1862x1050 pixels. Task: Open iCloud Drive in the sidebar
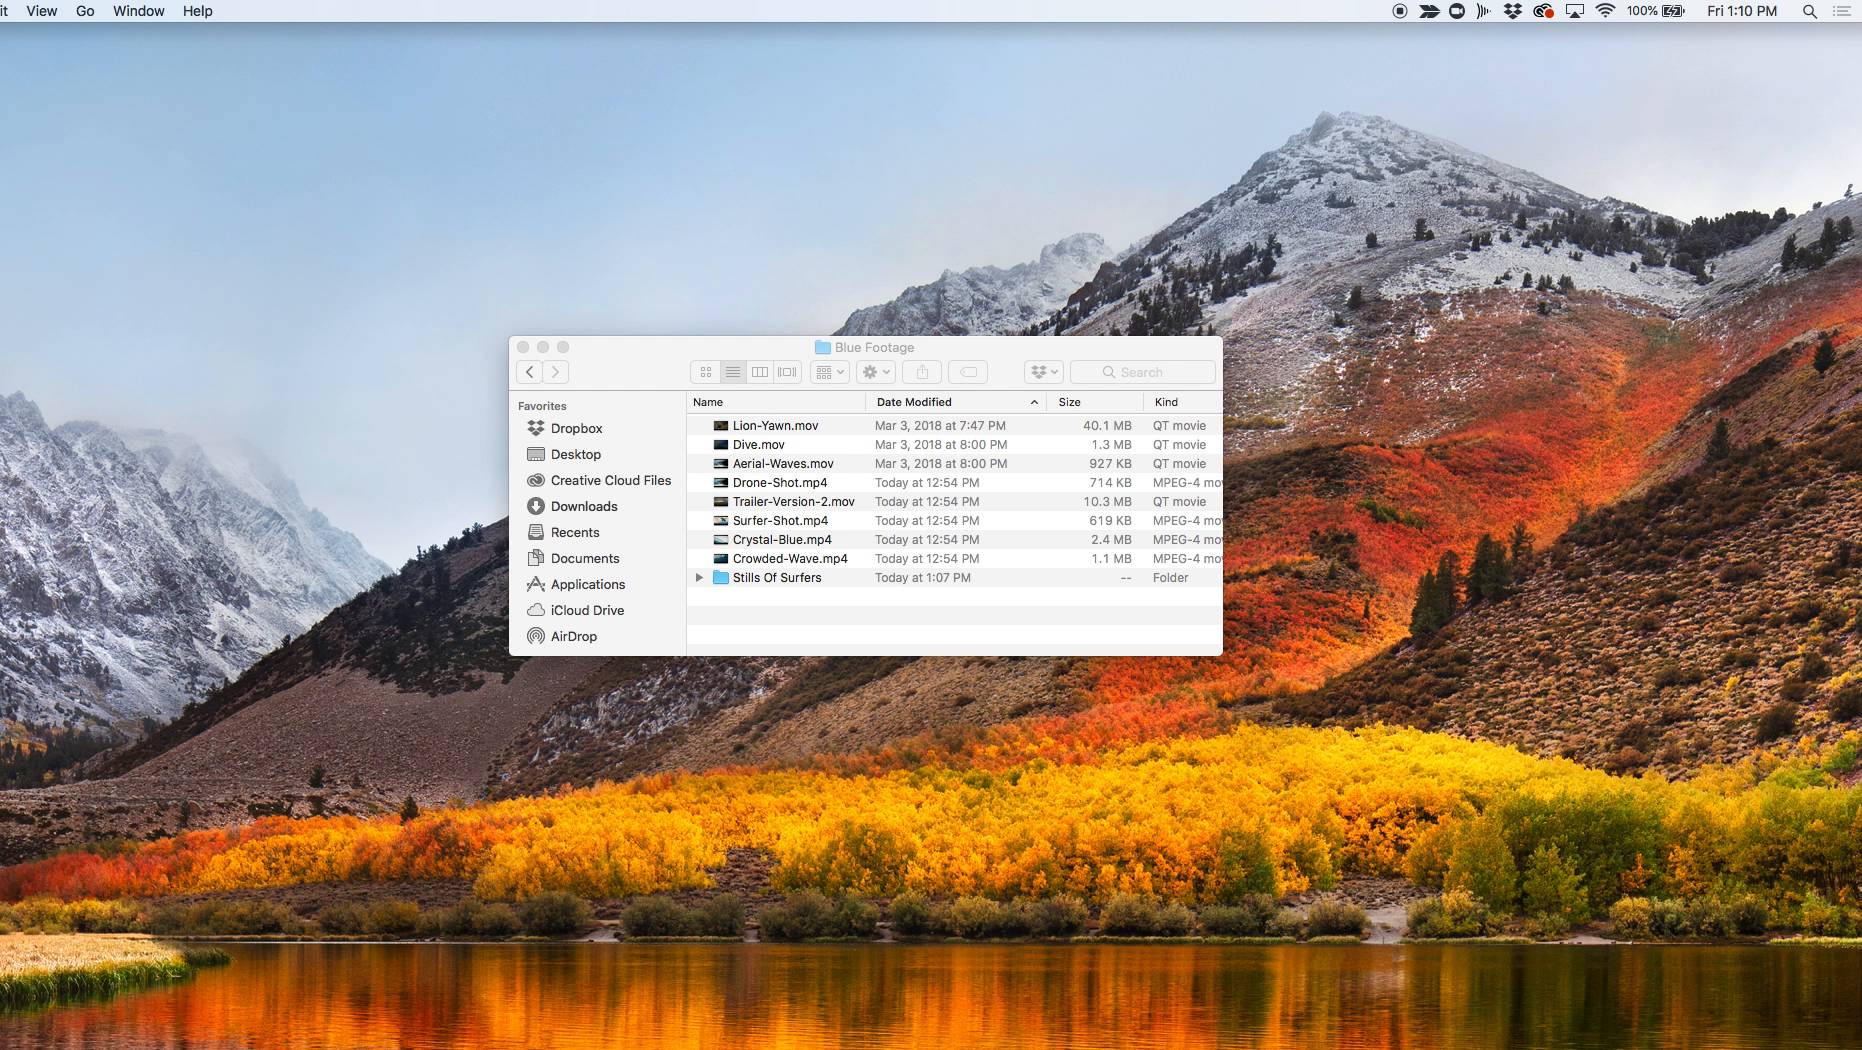click(x=587, y=610)
